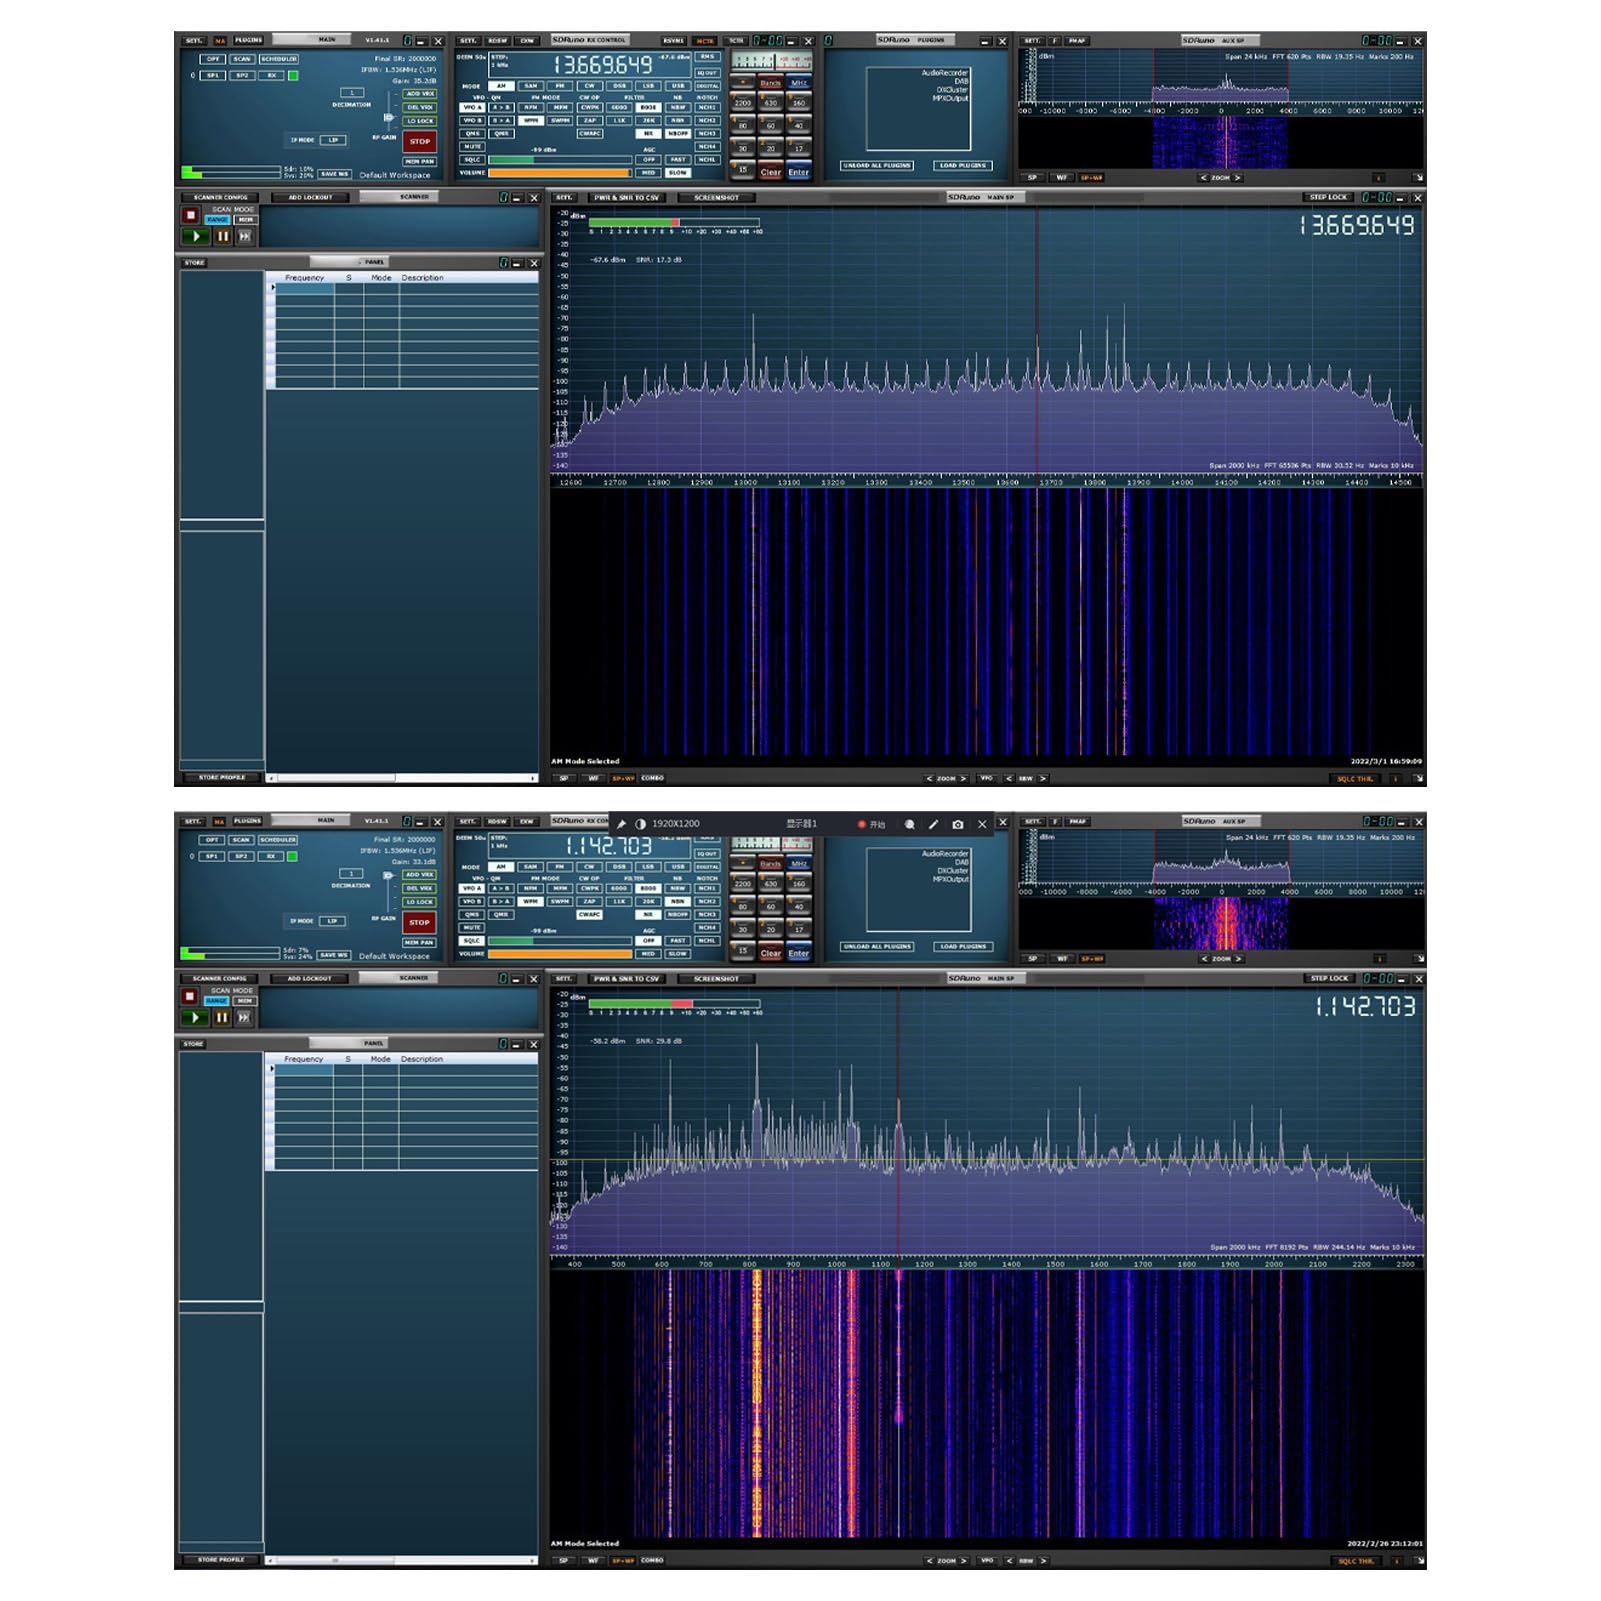Switch to SP view in lower MAIN SP
Image resolution: width=1601 pixels, height=1601 pixels.
pyautogui.click(x=564, y=1560)
